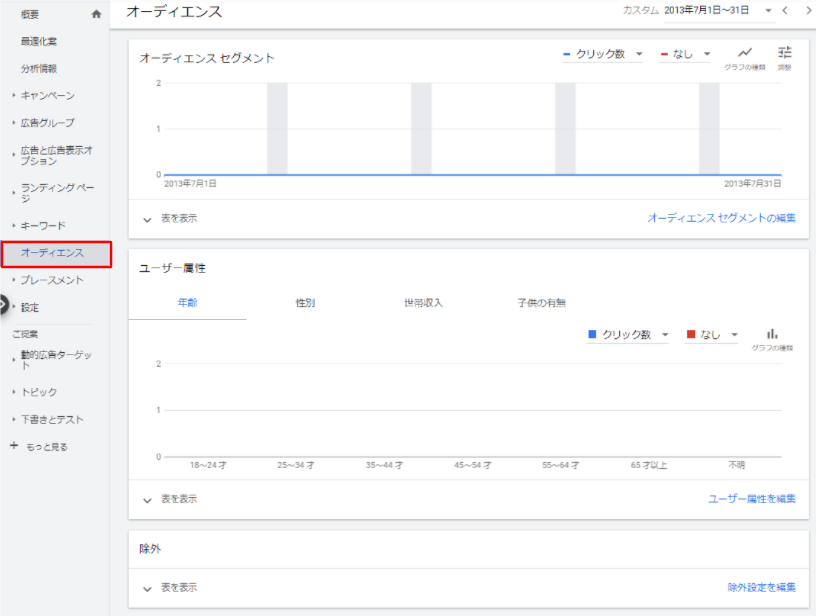Click the home icon beside 概要
The width and height of the screenshot is (816, 616).
(96, 15)
